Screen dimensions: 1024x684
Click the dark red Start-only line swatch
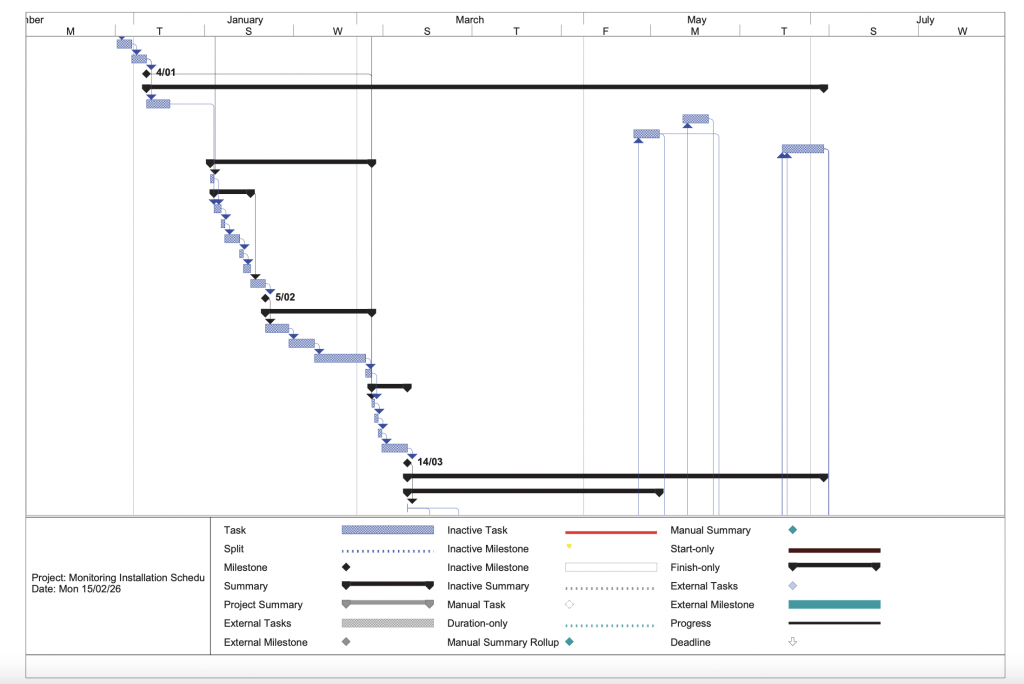coord(835,550)
